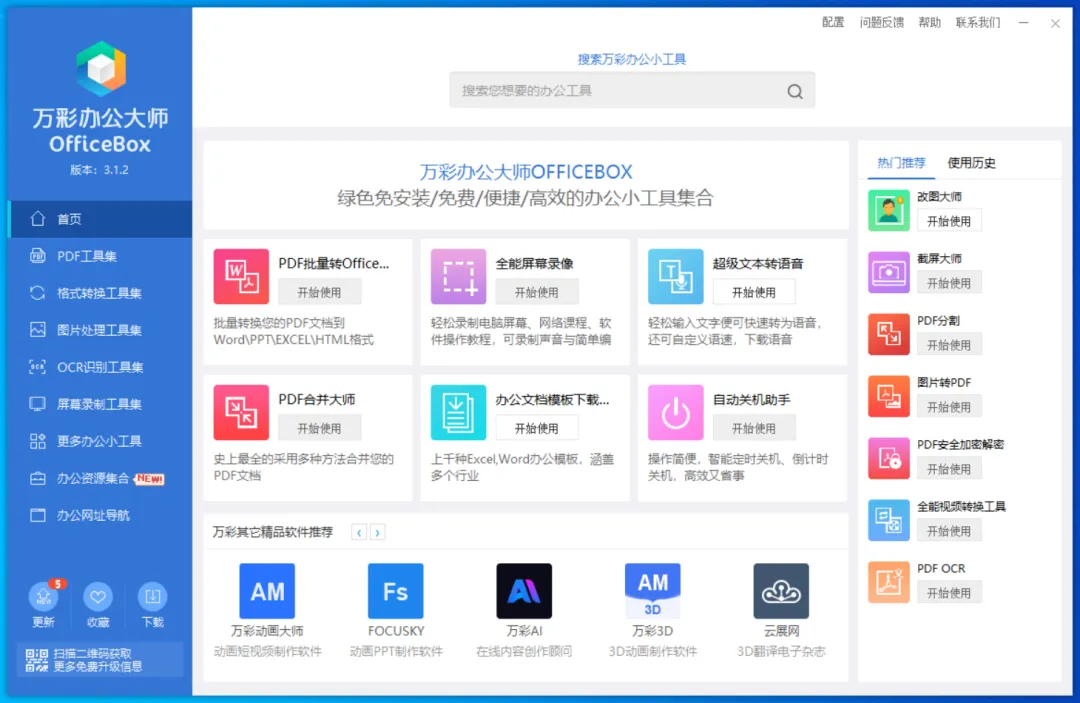The width and height of the screenshot is (1080, 703).
Task: Click the 超级文本转语音 icon
Action: [x=676, y=276]
